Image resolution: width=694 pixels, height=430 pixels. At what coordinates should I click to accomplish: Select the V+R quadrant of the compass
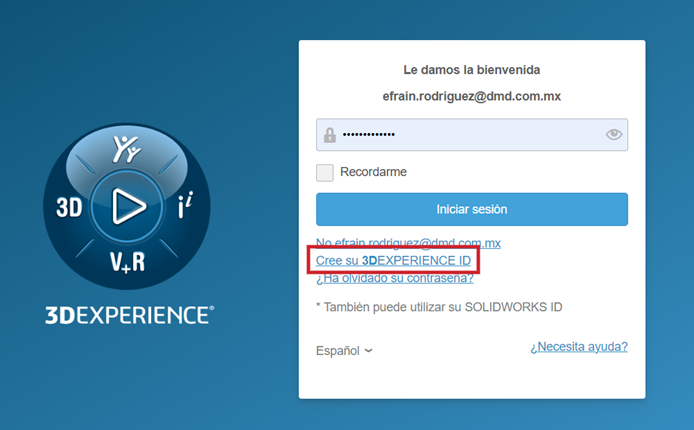[x=127, y=262]
